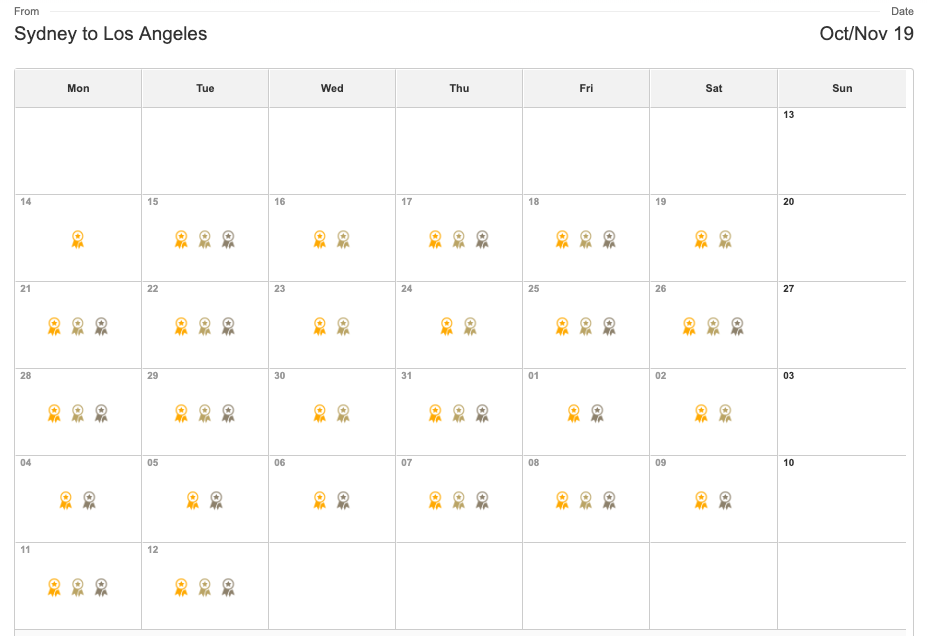Select the Sunday 27 date cell
This screenshot has width=927, height=636.
(x=842, y=325)
